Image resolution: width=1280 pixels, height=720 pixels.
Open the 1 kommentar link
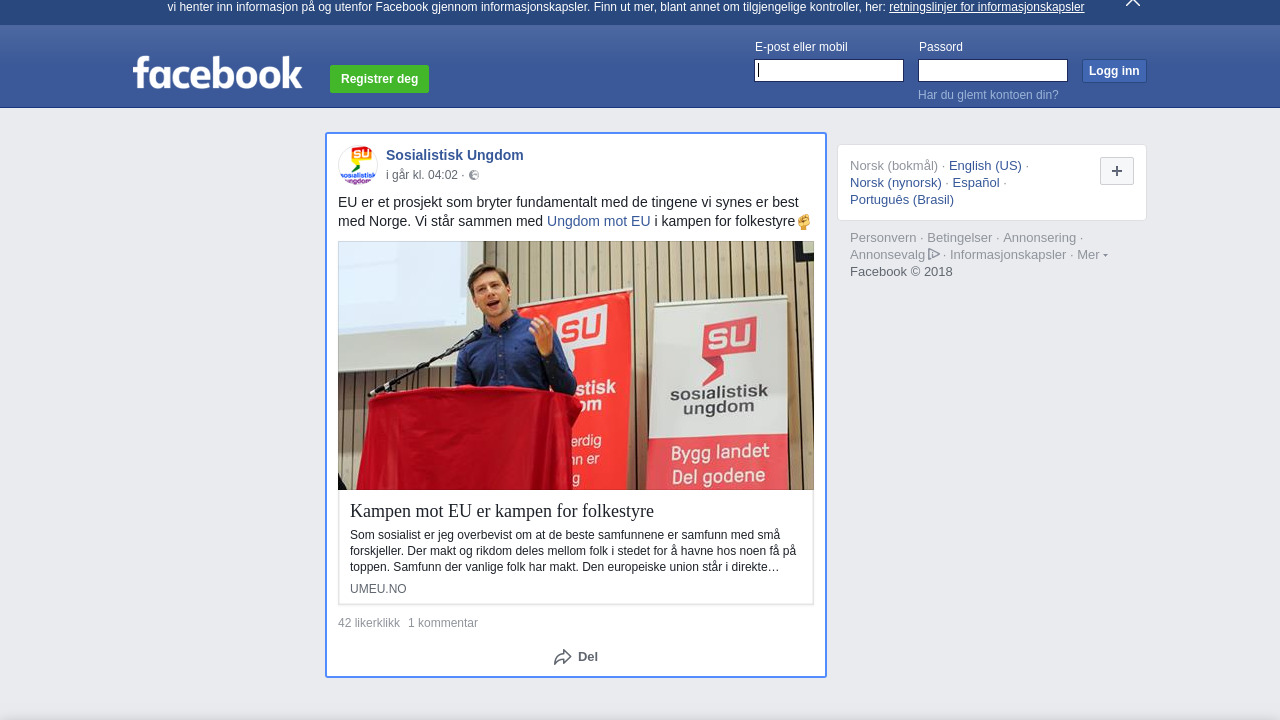(443, 623)
